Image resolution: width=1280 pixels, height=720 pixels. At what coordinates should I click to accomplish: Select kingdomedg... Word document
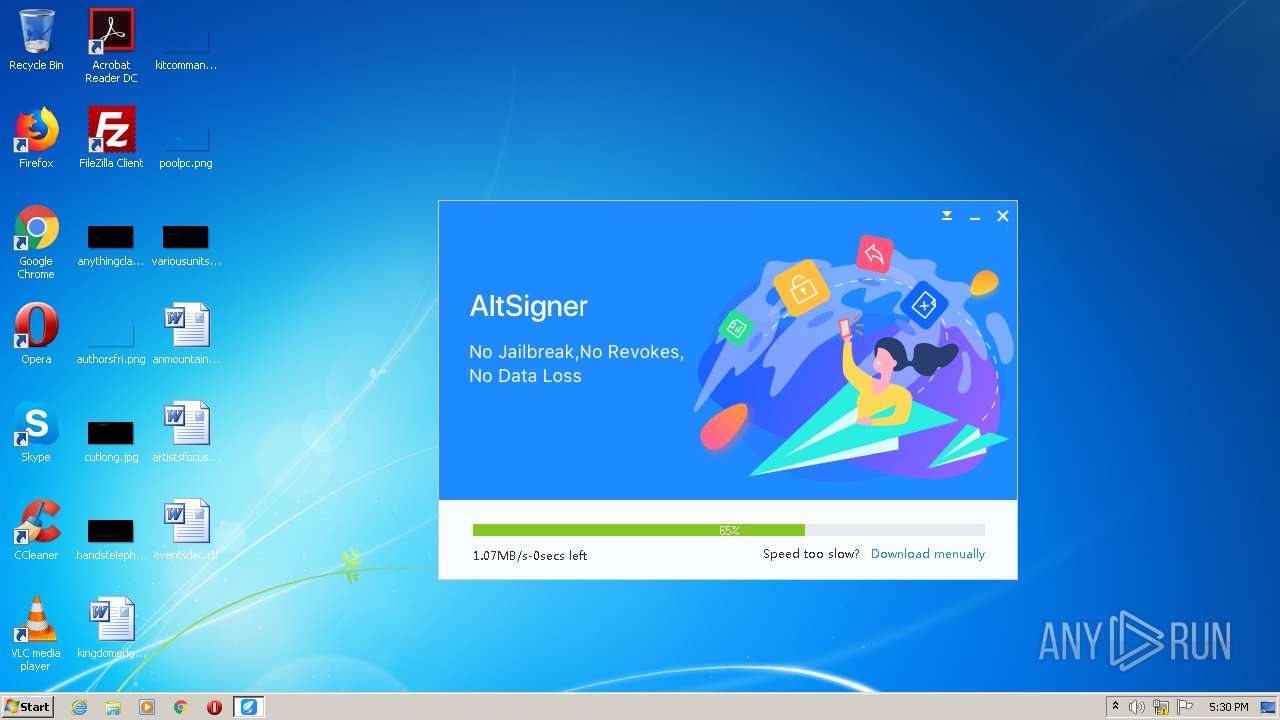point(111,628)
